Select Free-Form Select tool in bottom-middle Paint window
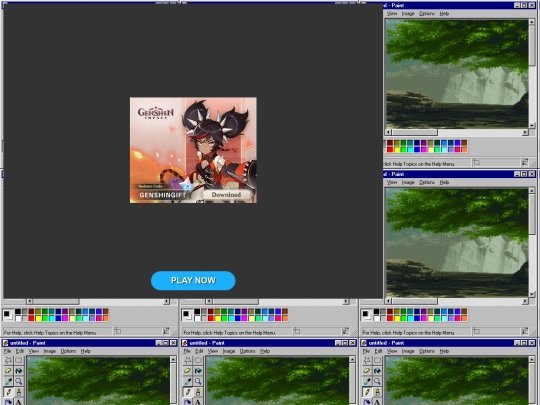This screenshot has height=405, width=540. [x=188, y=360]
